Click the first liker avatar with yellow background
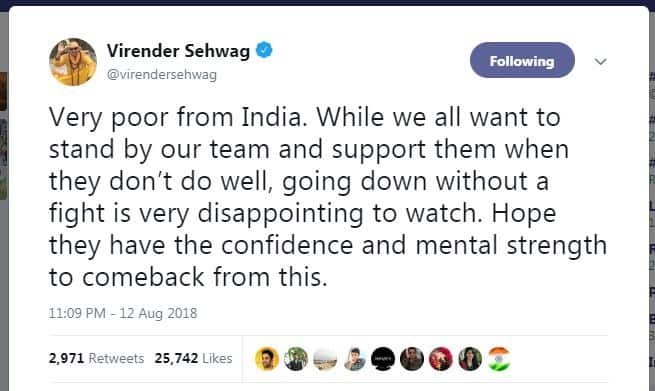Viewport: 655px width, 391px height. coord(267,359)
